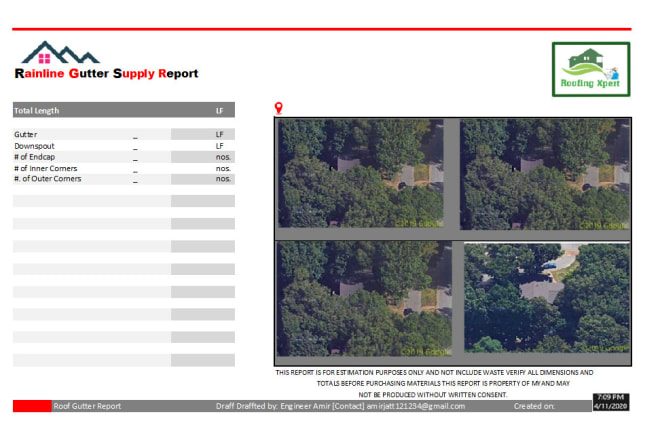This screenshot has height=440, width=660.
Task: Click the nos. cell for Inner Corners
Action: [x=223, y=168]
